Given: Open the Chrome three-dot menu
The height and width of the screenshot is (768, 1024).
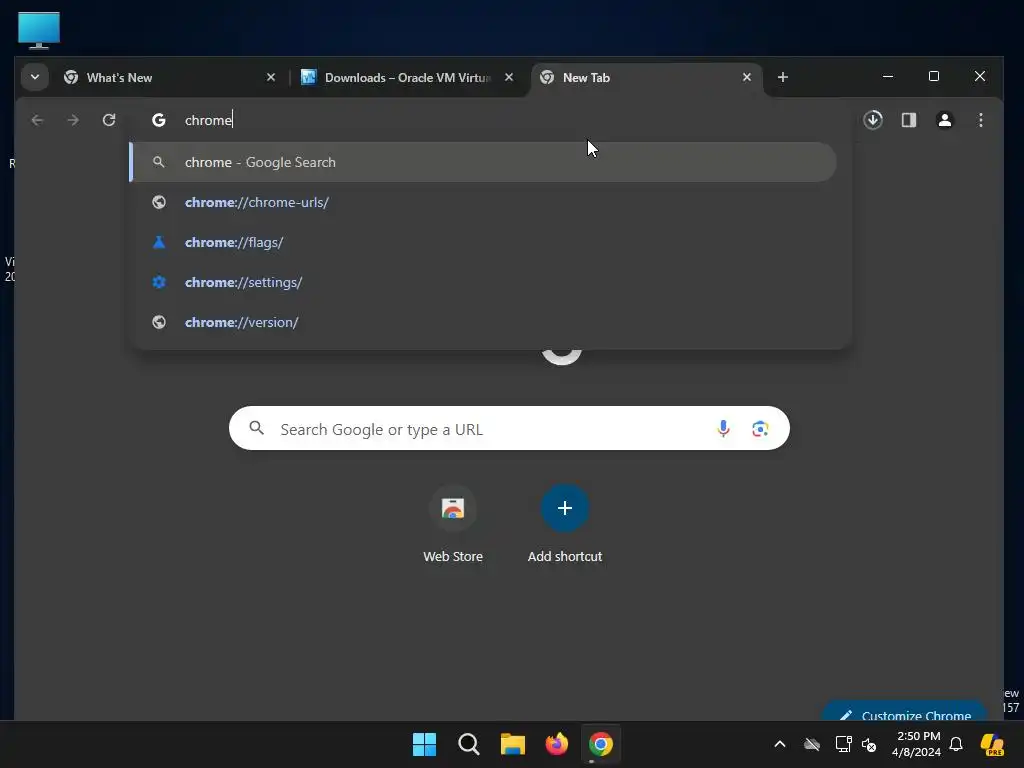Looking at the screenshot, I should 980,120.
